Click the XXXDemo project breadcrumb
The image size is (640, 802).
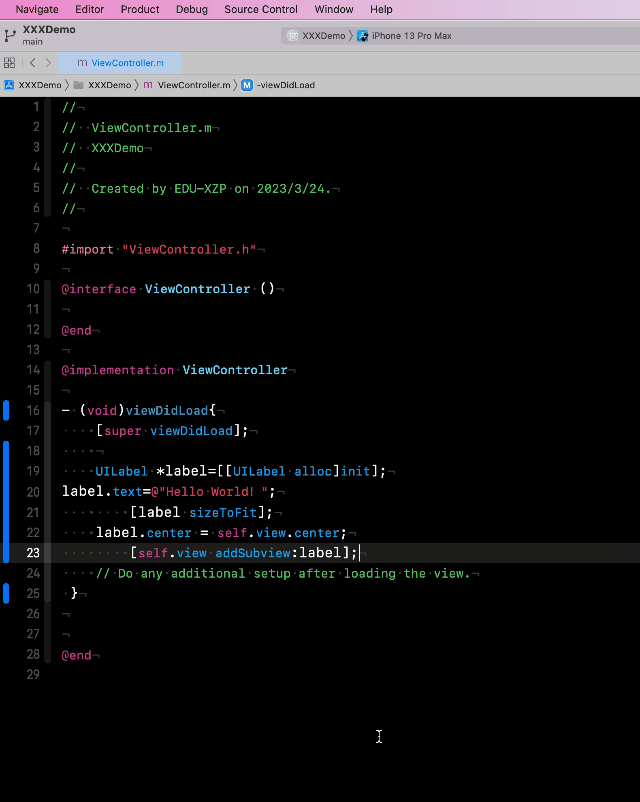(x=40, y=85)
